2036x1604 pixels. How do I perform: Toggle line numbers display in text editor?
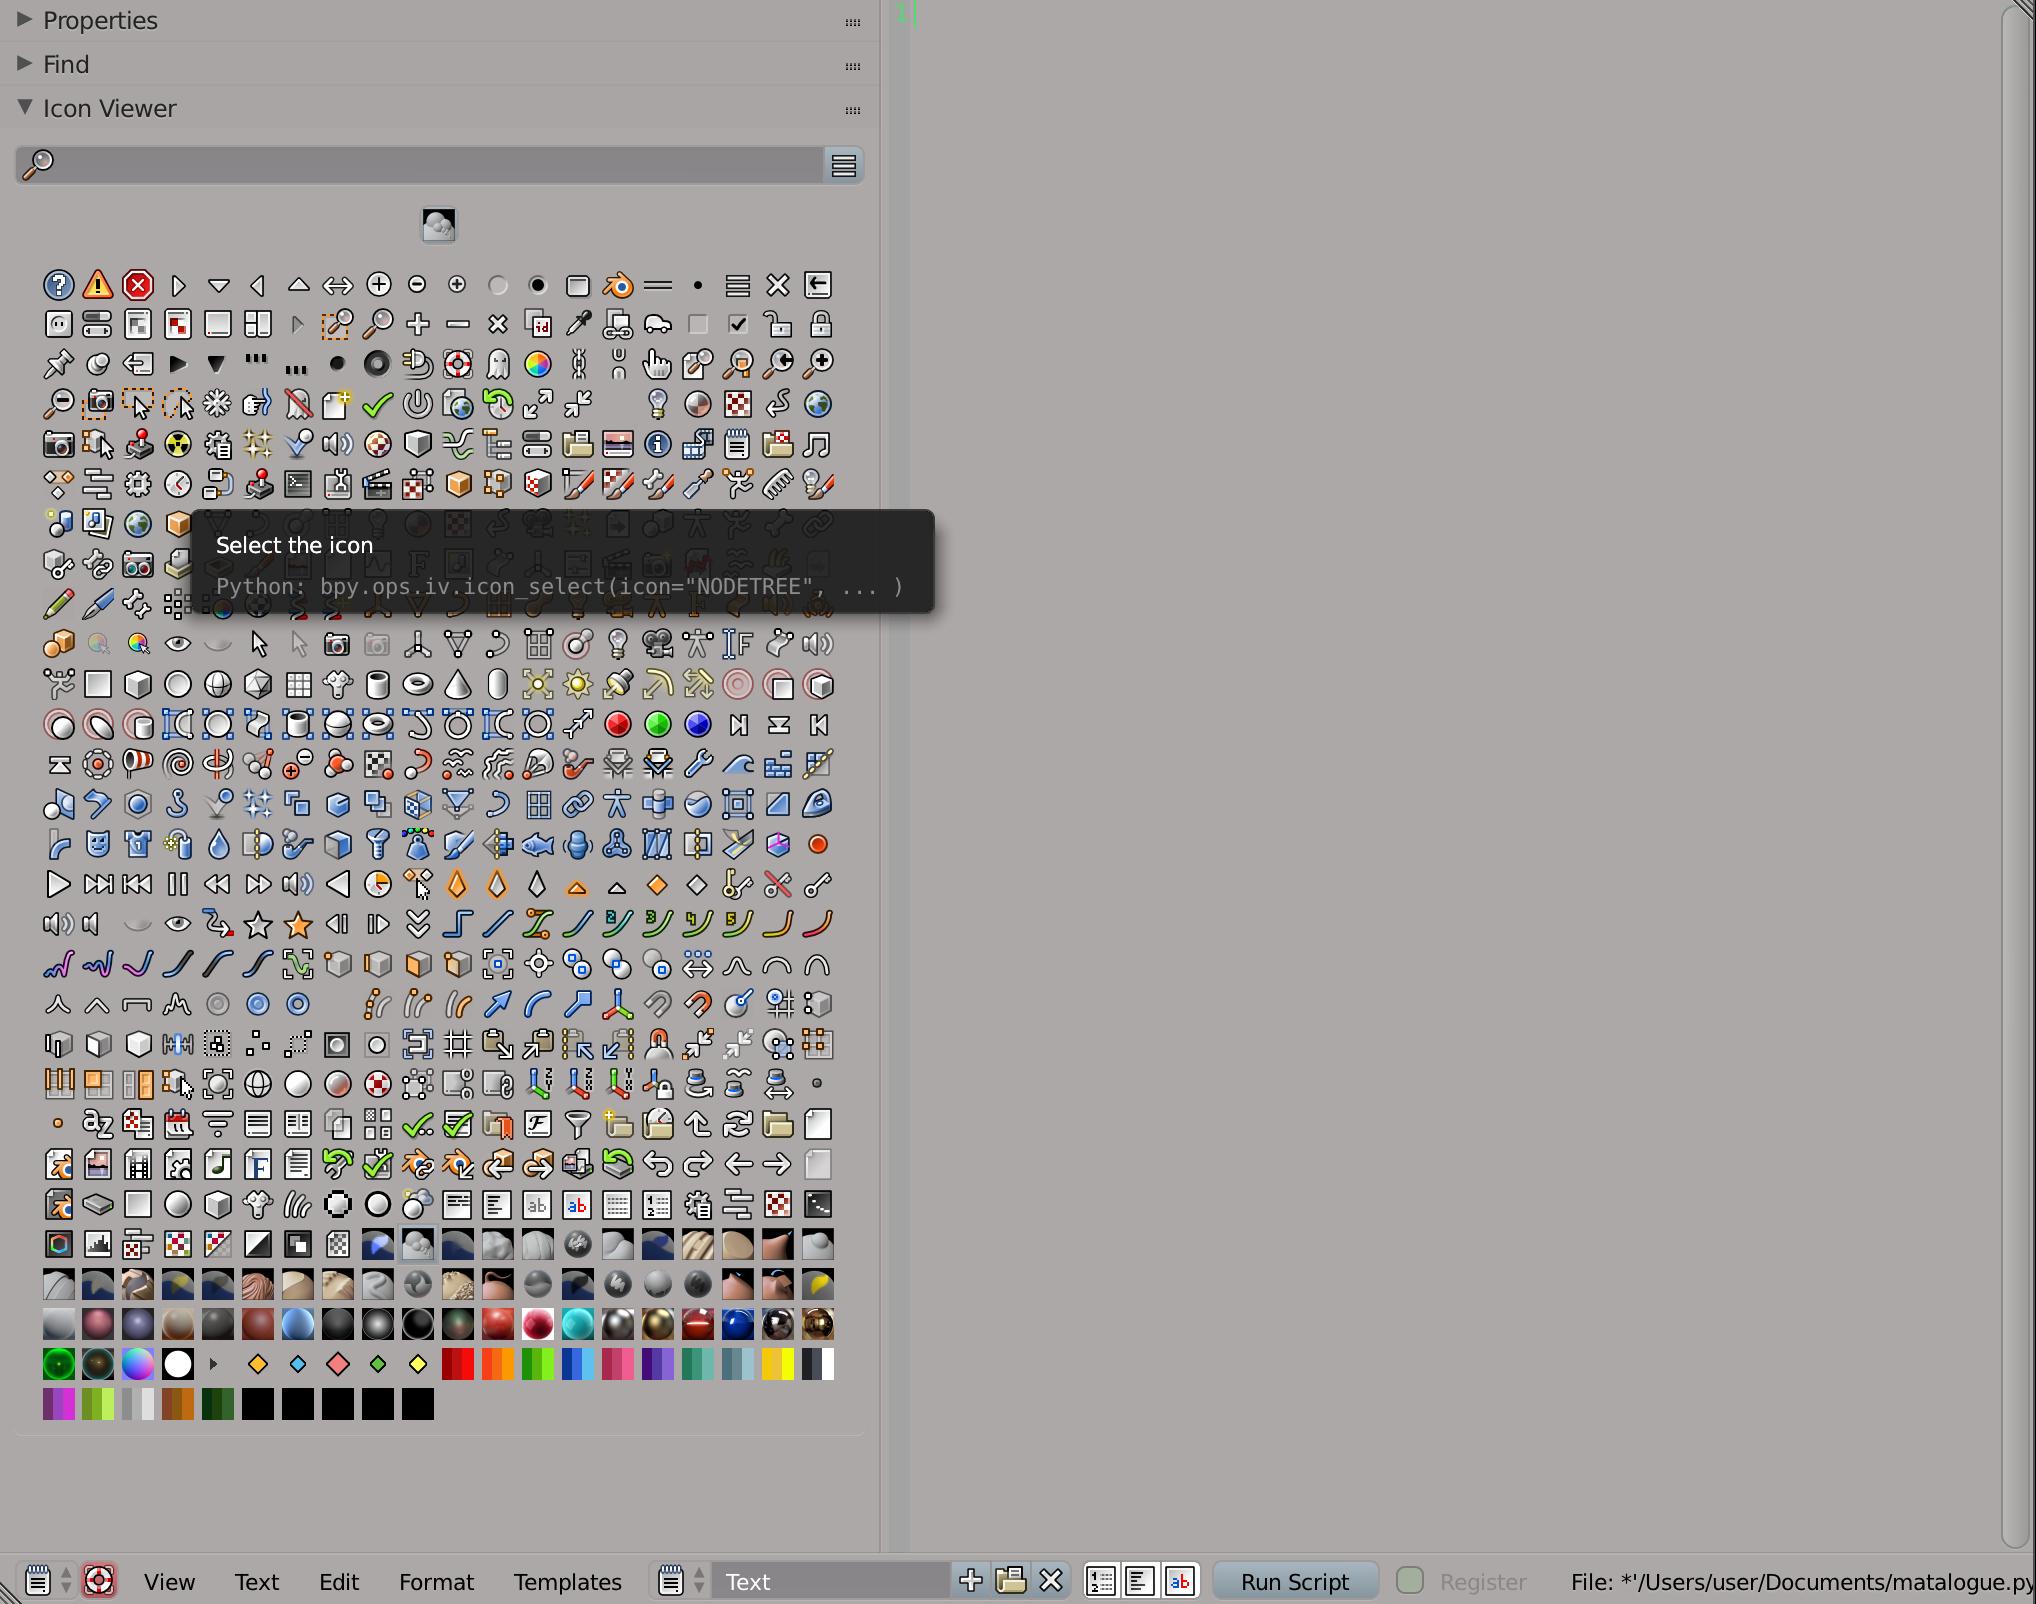pos(1101,1581)
